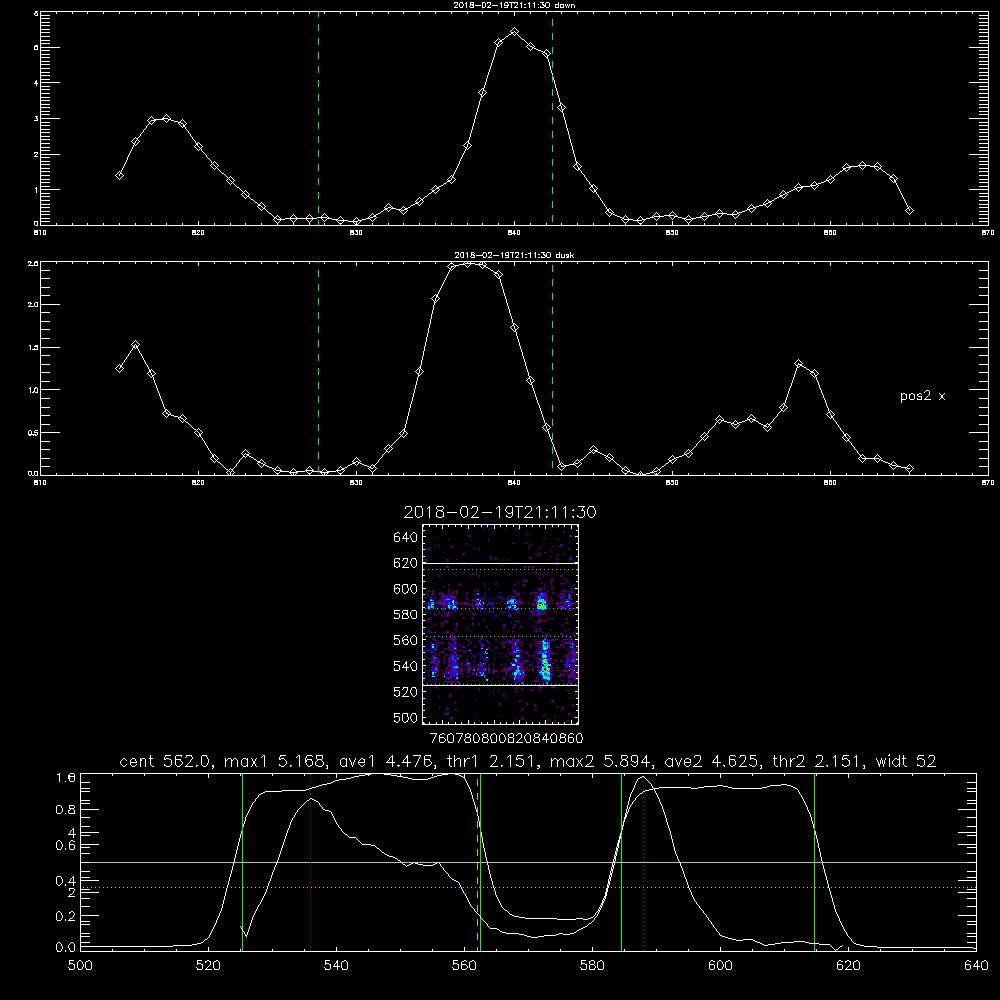Click the "ave2 4.625" value in stats line
Image resolution: width=1000 pixels, height=1000 pixels.
coord(711,761)
